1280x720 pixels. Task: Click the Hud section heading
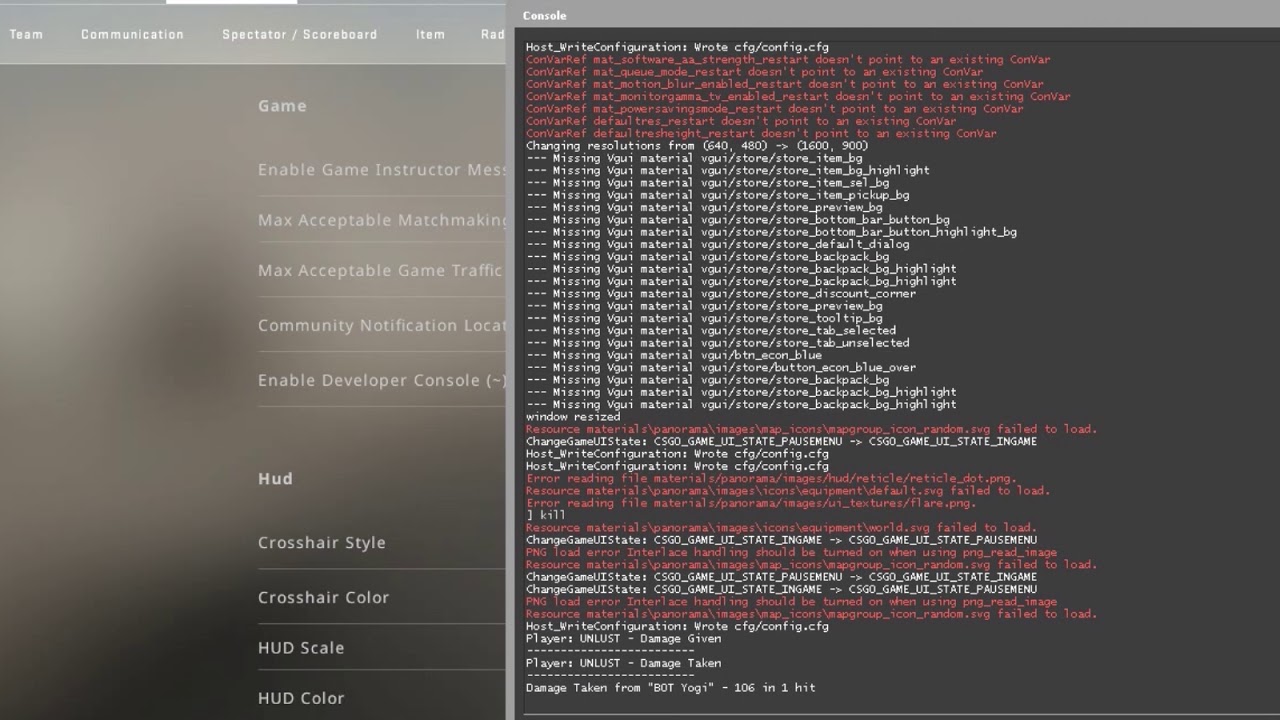point(275,479)
